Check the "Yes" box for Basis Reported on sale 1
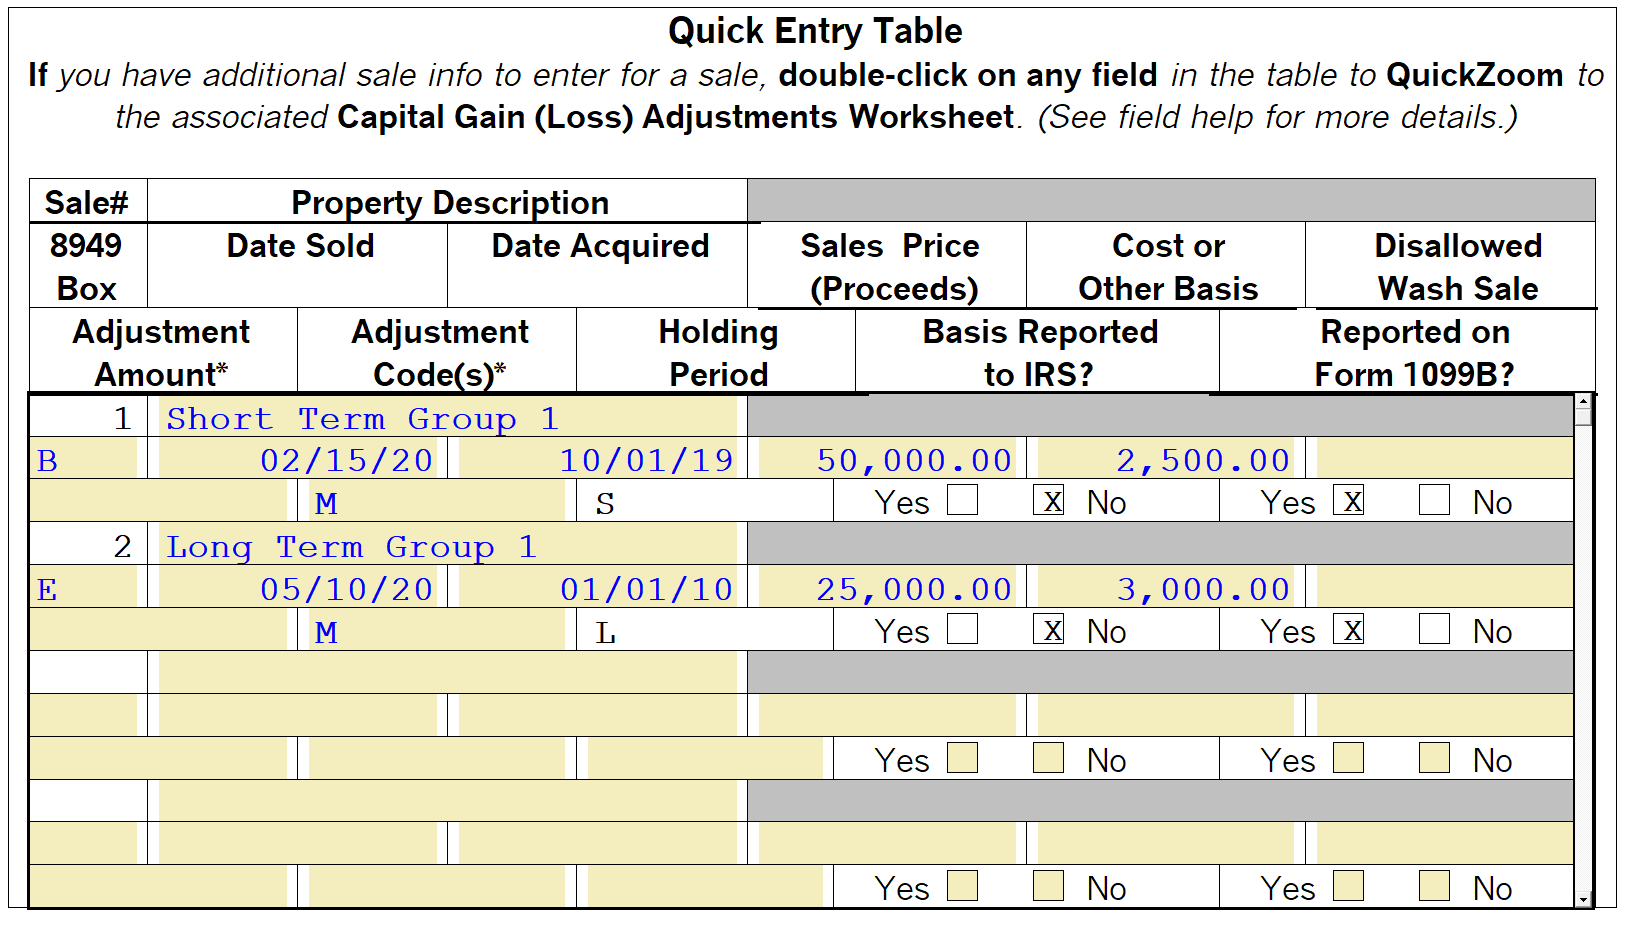The width and height of the screenshot is (1626, 925). [962, 500]
